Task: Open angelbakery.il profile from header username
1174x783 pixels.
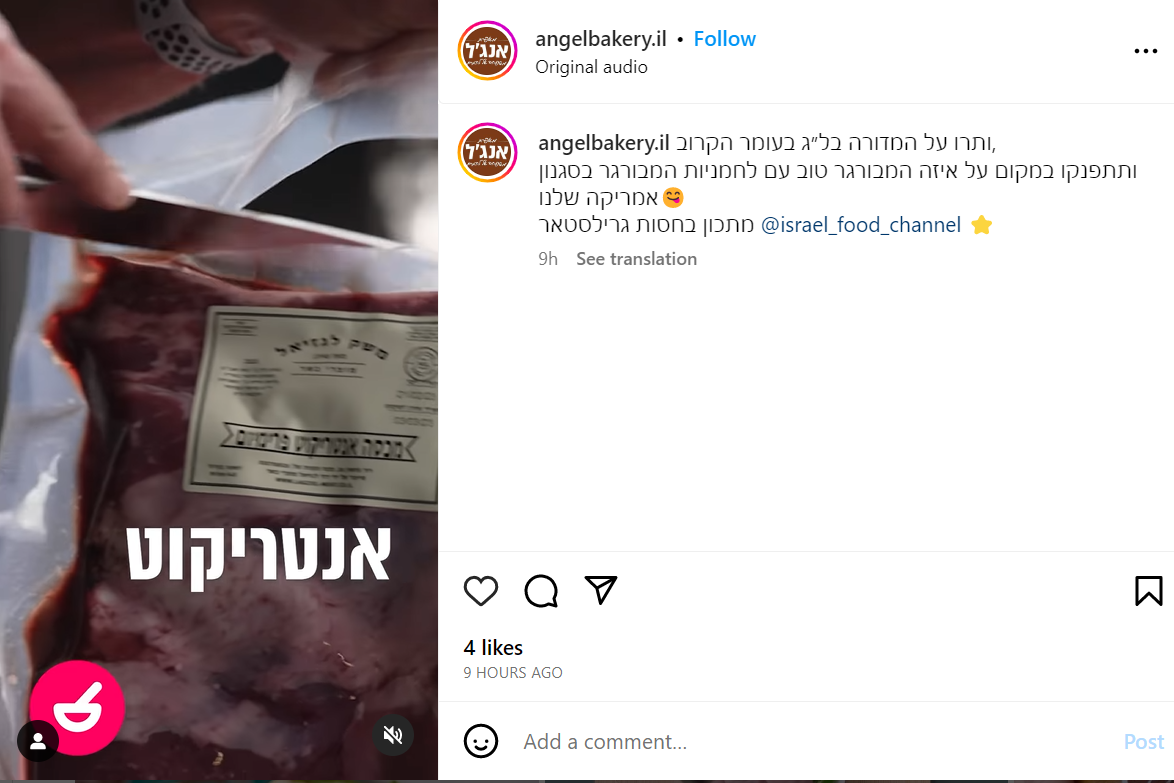Action: point(600,39)
